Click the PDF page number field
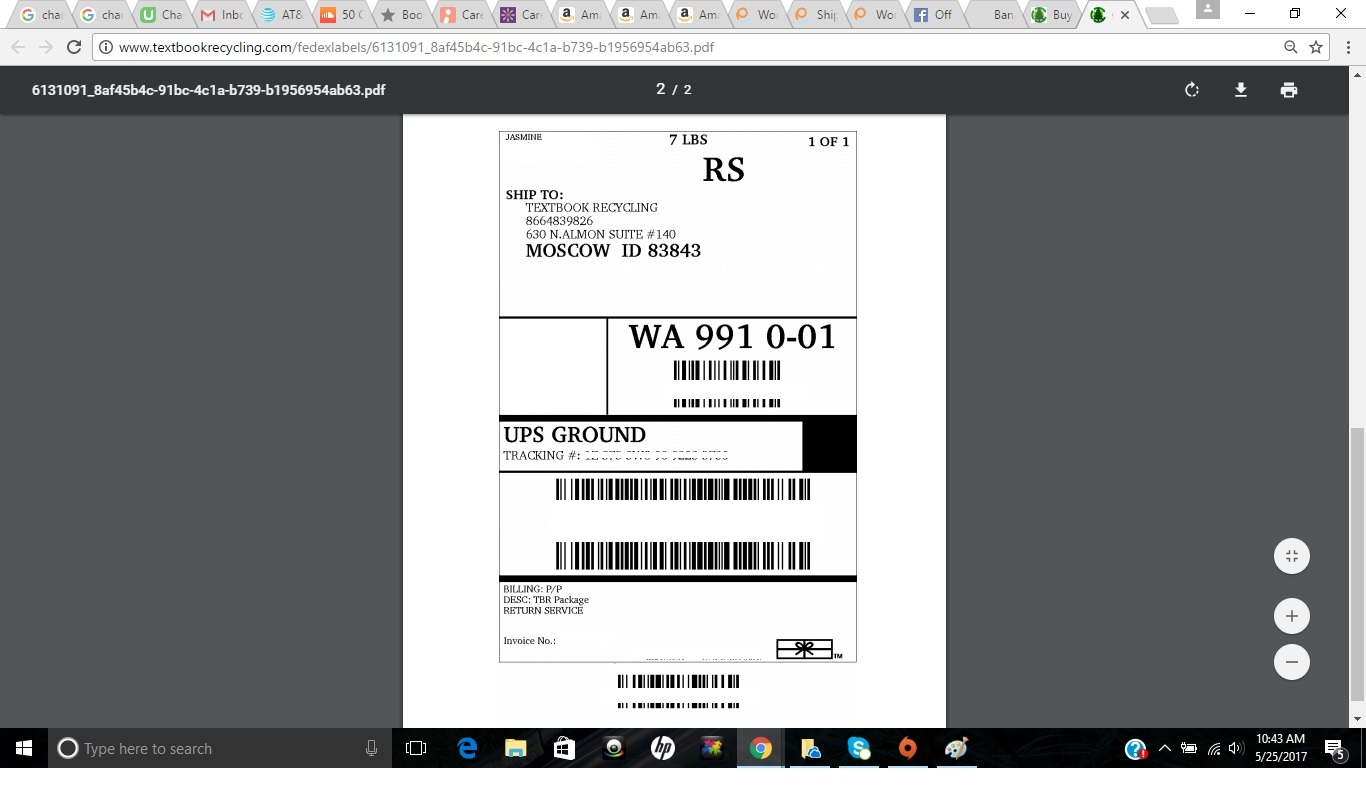This screenshot has height=804, width=1366. [x=660, y=89]
